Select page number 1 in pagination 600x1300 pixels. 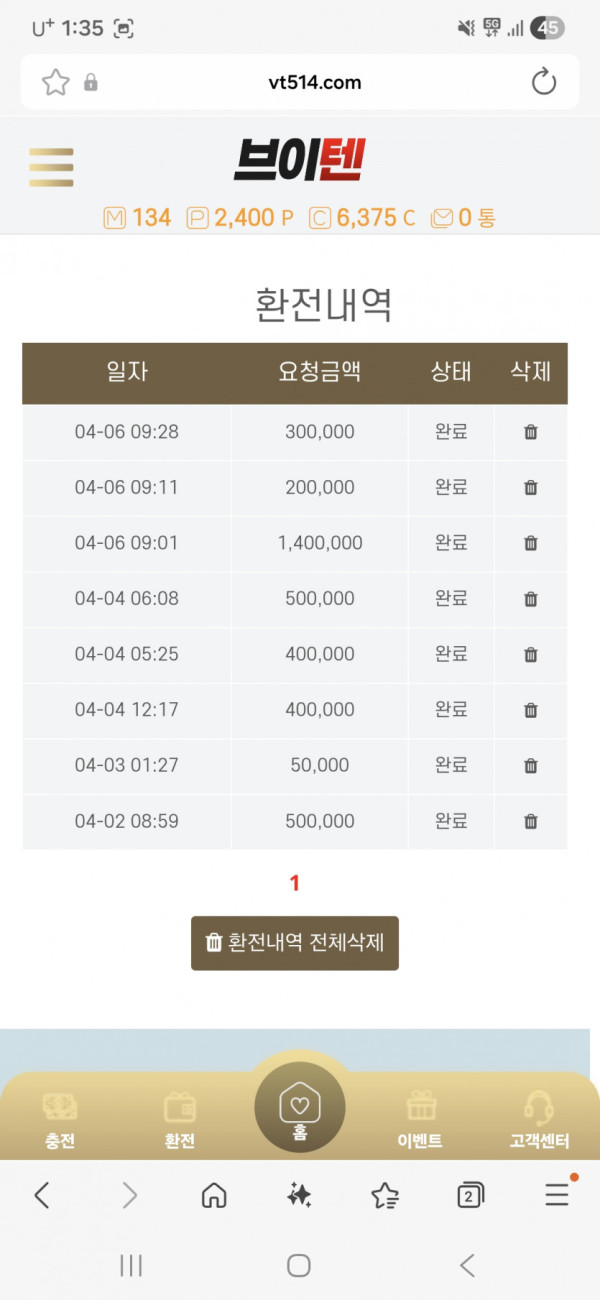pyautogui.click(x=295, y=883)
